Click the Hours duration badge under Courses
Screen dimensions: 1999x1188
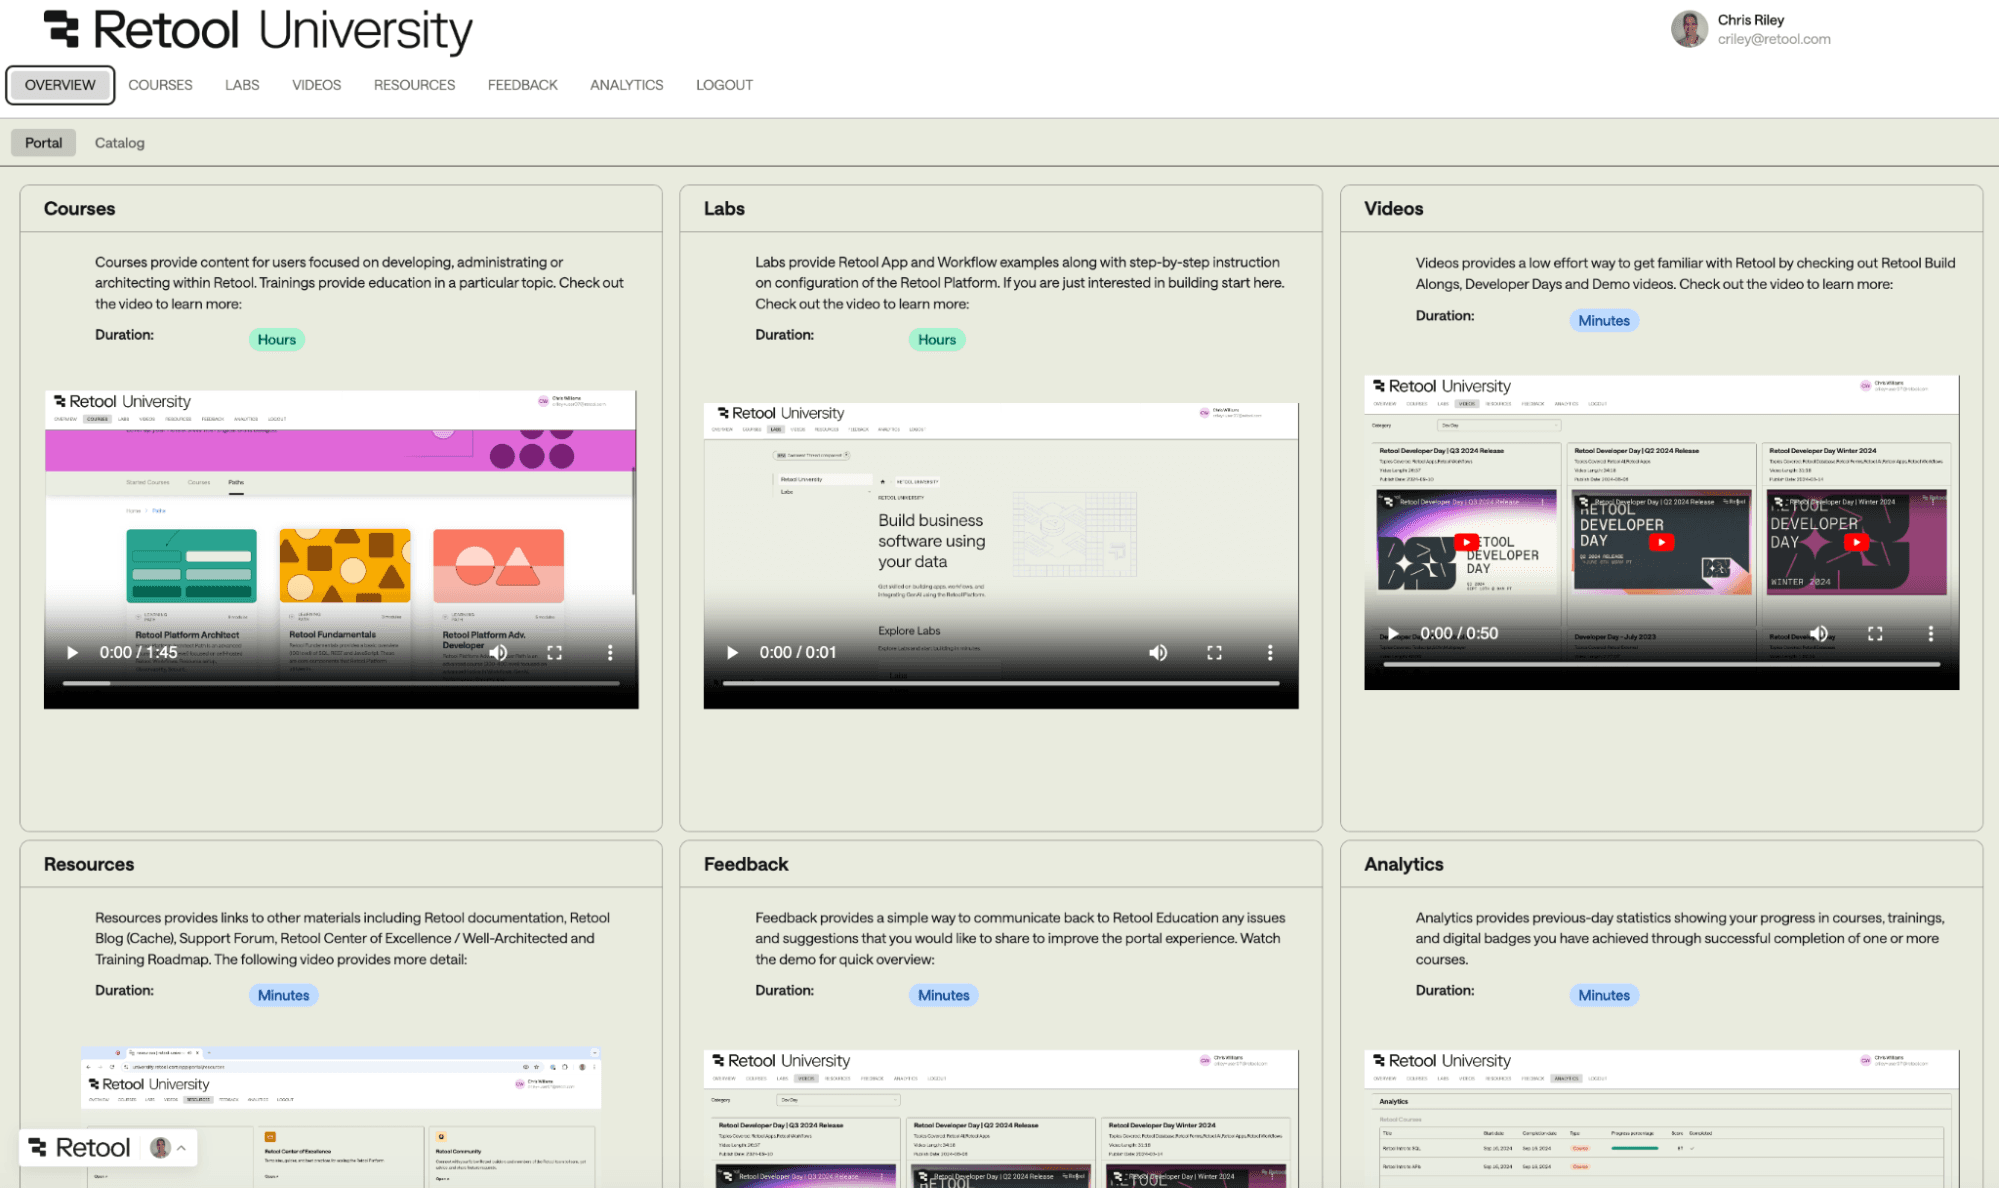click(x=276, y=339)
